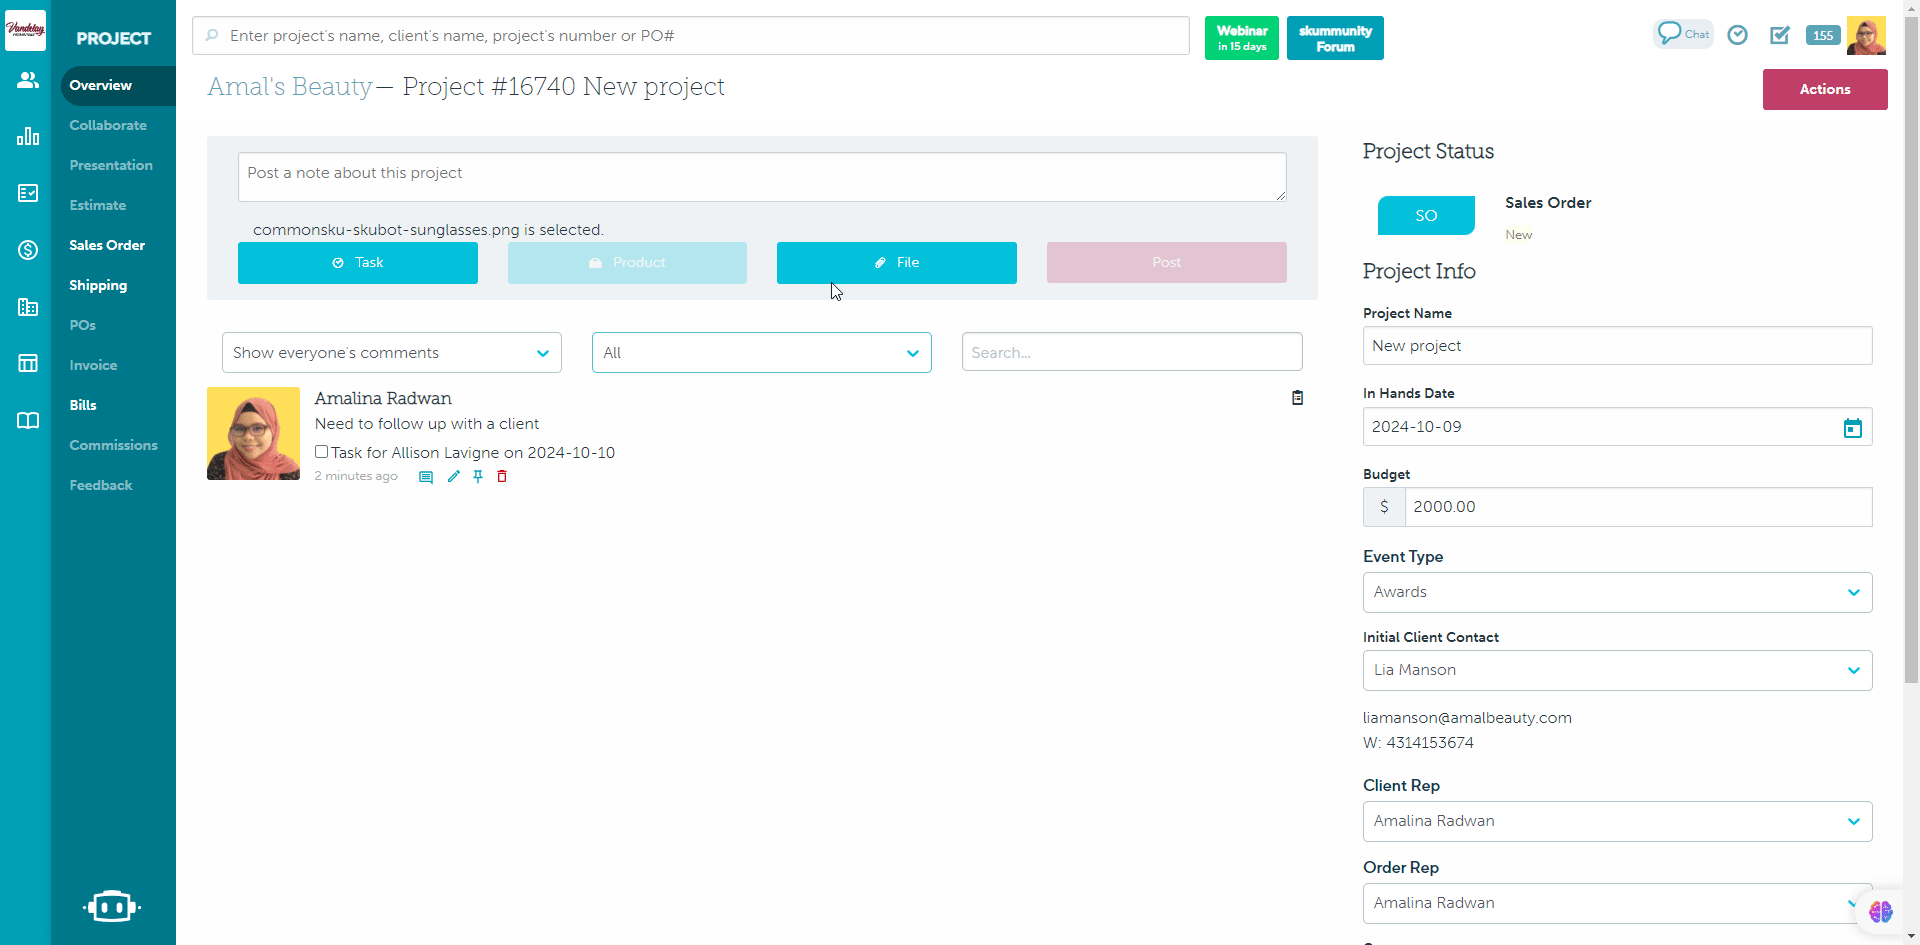Open the skubot robot icon at bottom
This screenshot has width=1920, height=945.
(x=111, y=906)
